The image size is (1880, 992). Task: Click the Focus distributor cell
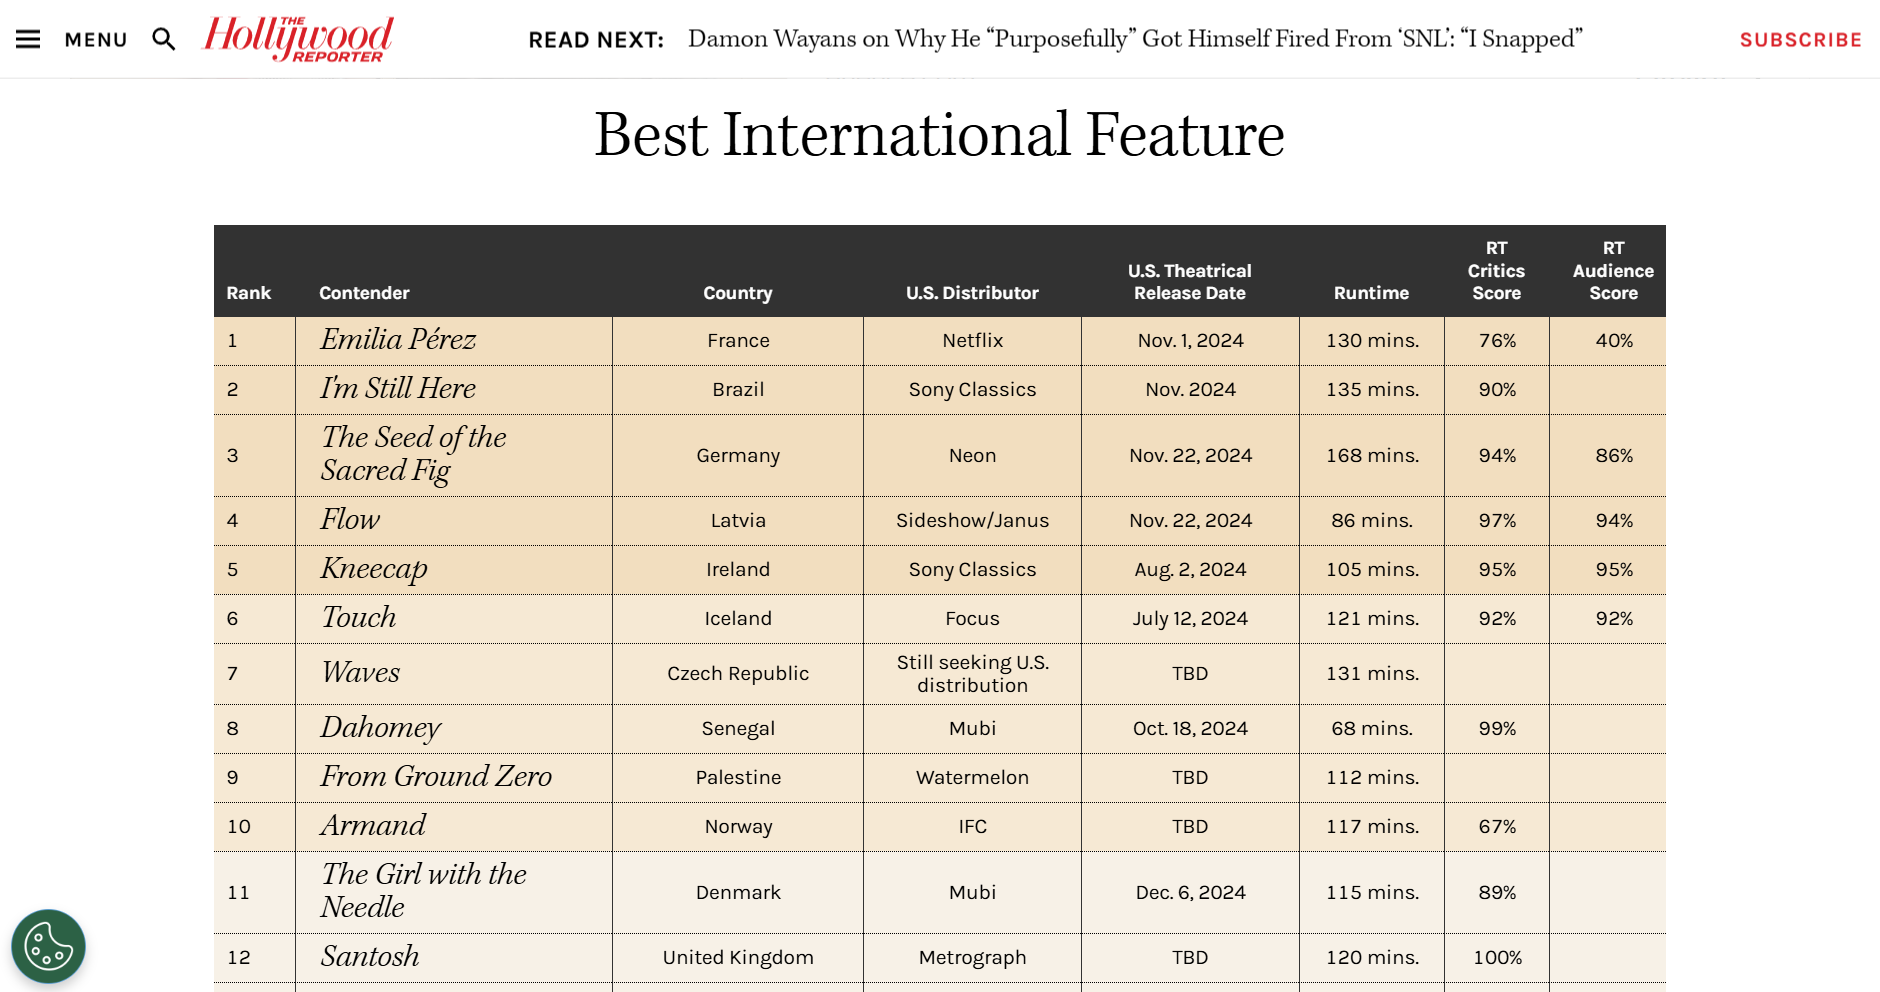coord(972,619)
